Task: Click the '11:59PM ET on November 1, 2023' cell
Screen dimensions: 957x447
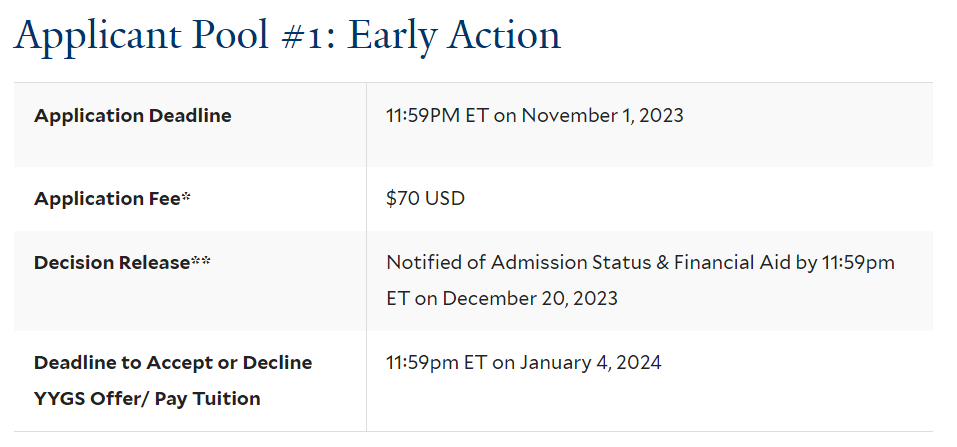Action: pos(535,115)
